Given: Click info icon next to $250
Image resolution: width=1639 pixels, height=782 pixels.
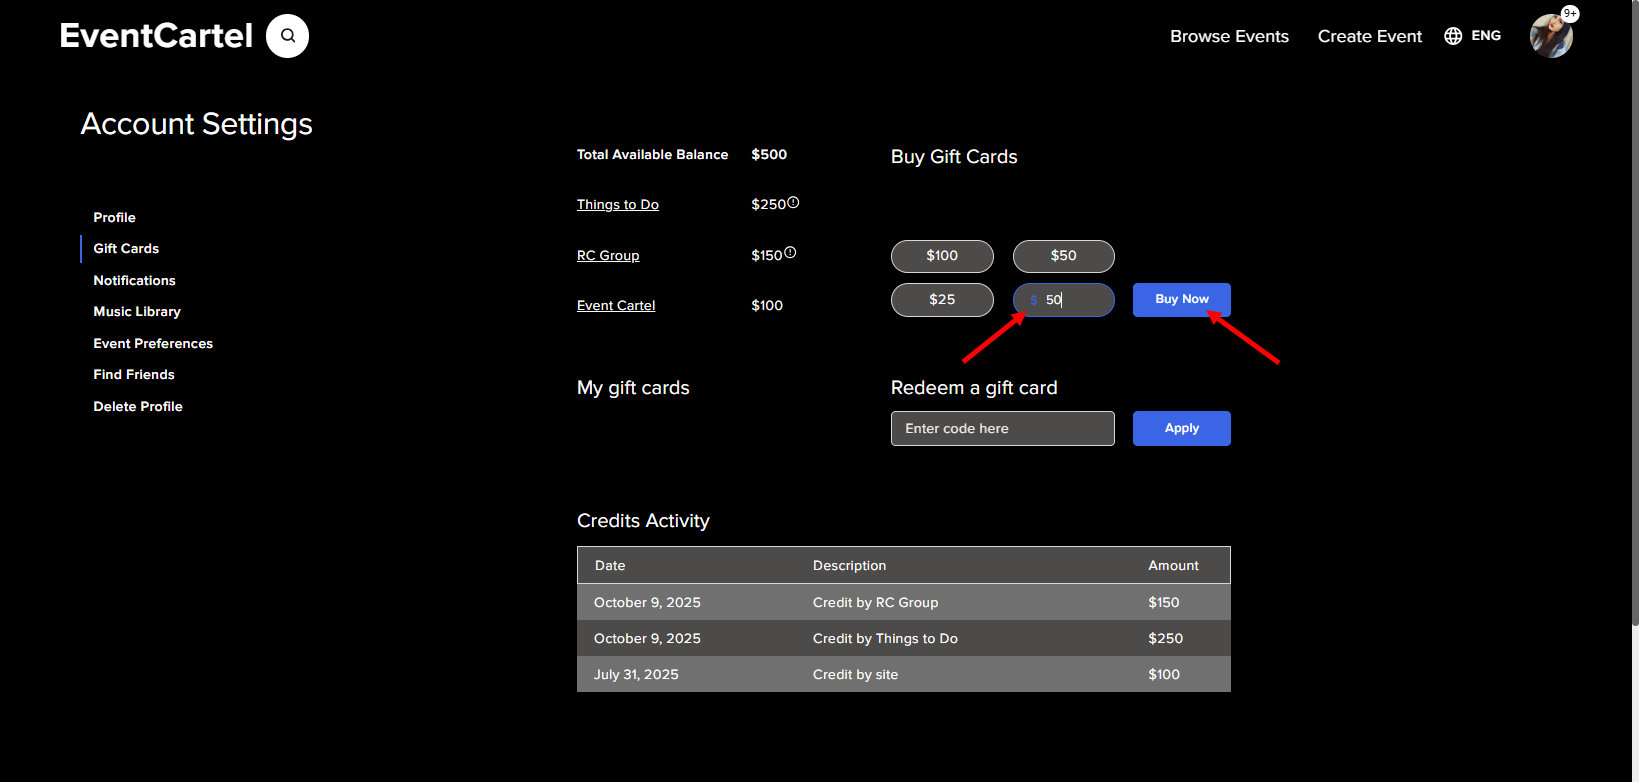Looking at the screenshot, I should tap(793, 203).
